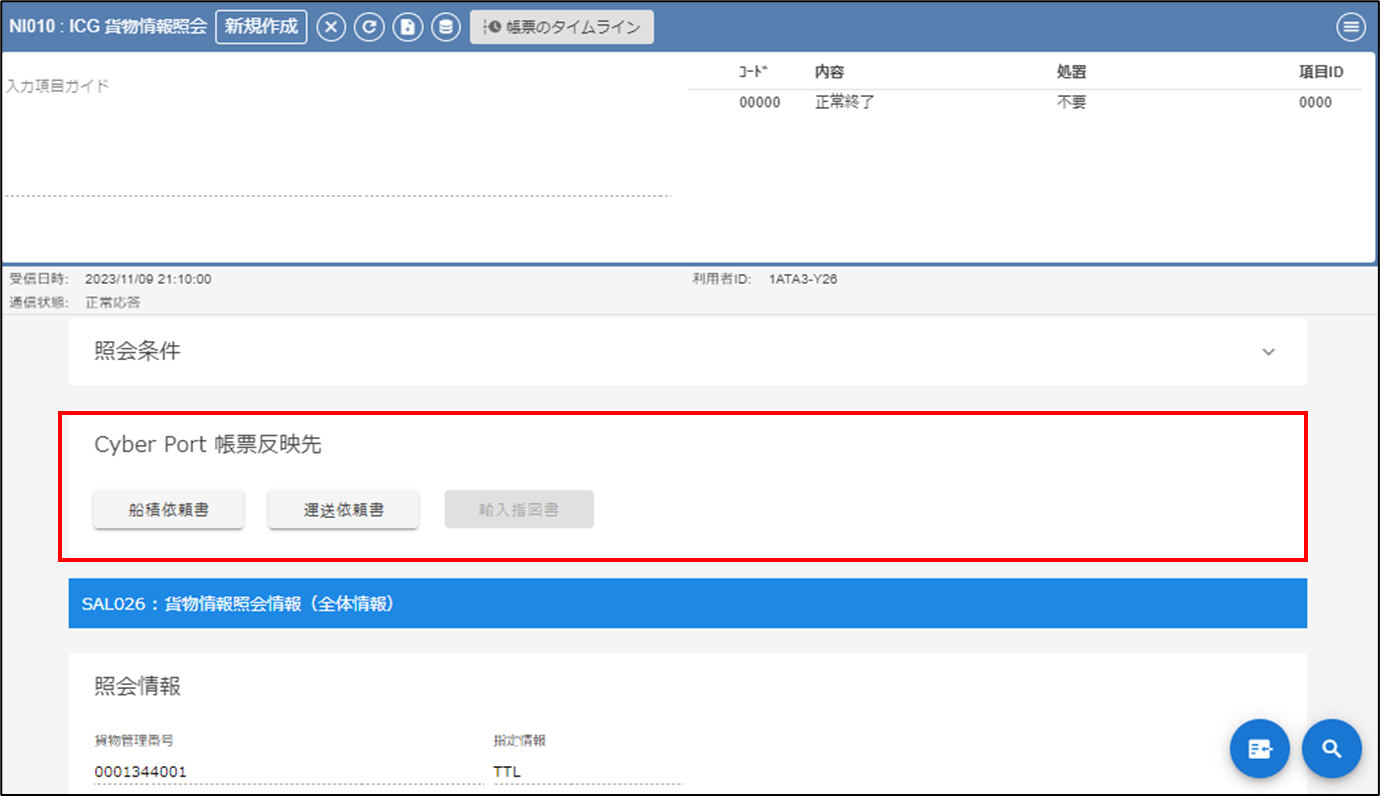Image resolution: width=1380 pixels, height=796 pixels.
Task: Open 帳票のタイムライン timeline
Action: [x=562, y=27]
